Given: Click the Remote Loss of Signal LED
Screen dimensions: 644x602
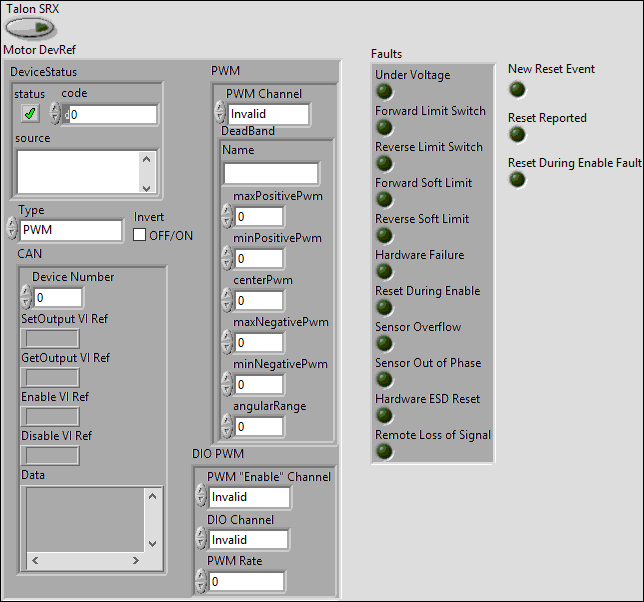Looking at the screenshot, I should pyautogui.click(x=384, y=452).
